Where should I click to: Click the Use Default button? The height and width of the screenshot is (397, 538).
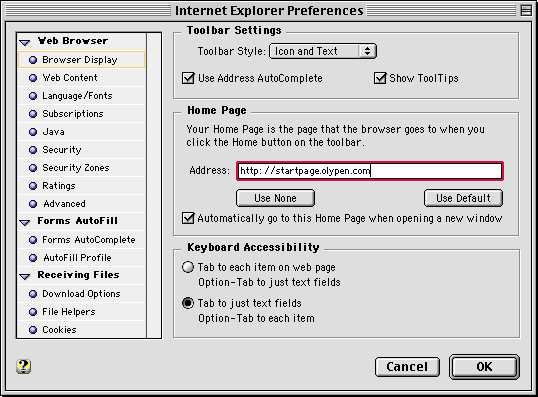[x=463, y=198]
